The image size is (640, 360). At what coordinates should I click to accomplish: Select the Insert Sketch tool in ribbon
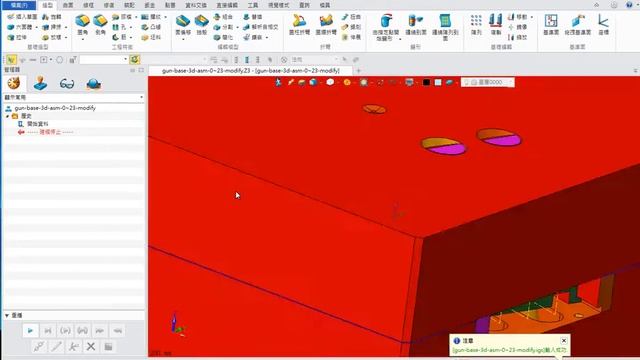(22, 17)
